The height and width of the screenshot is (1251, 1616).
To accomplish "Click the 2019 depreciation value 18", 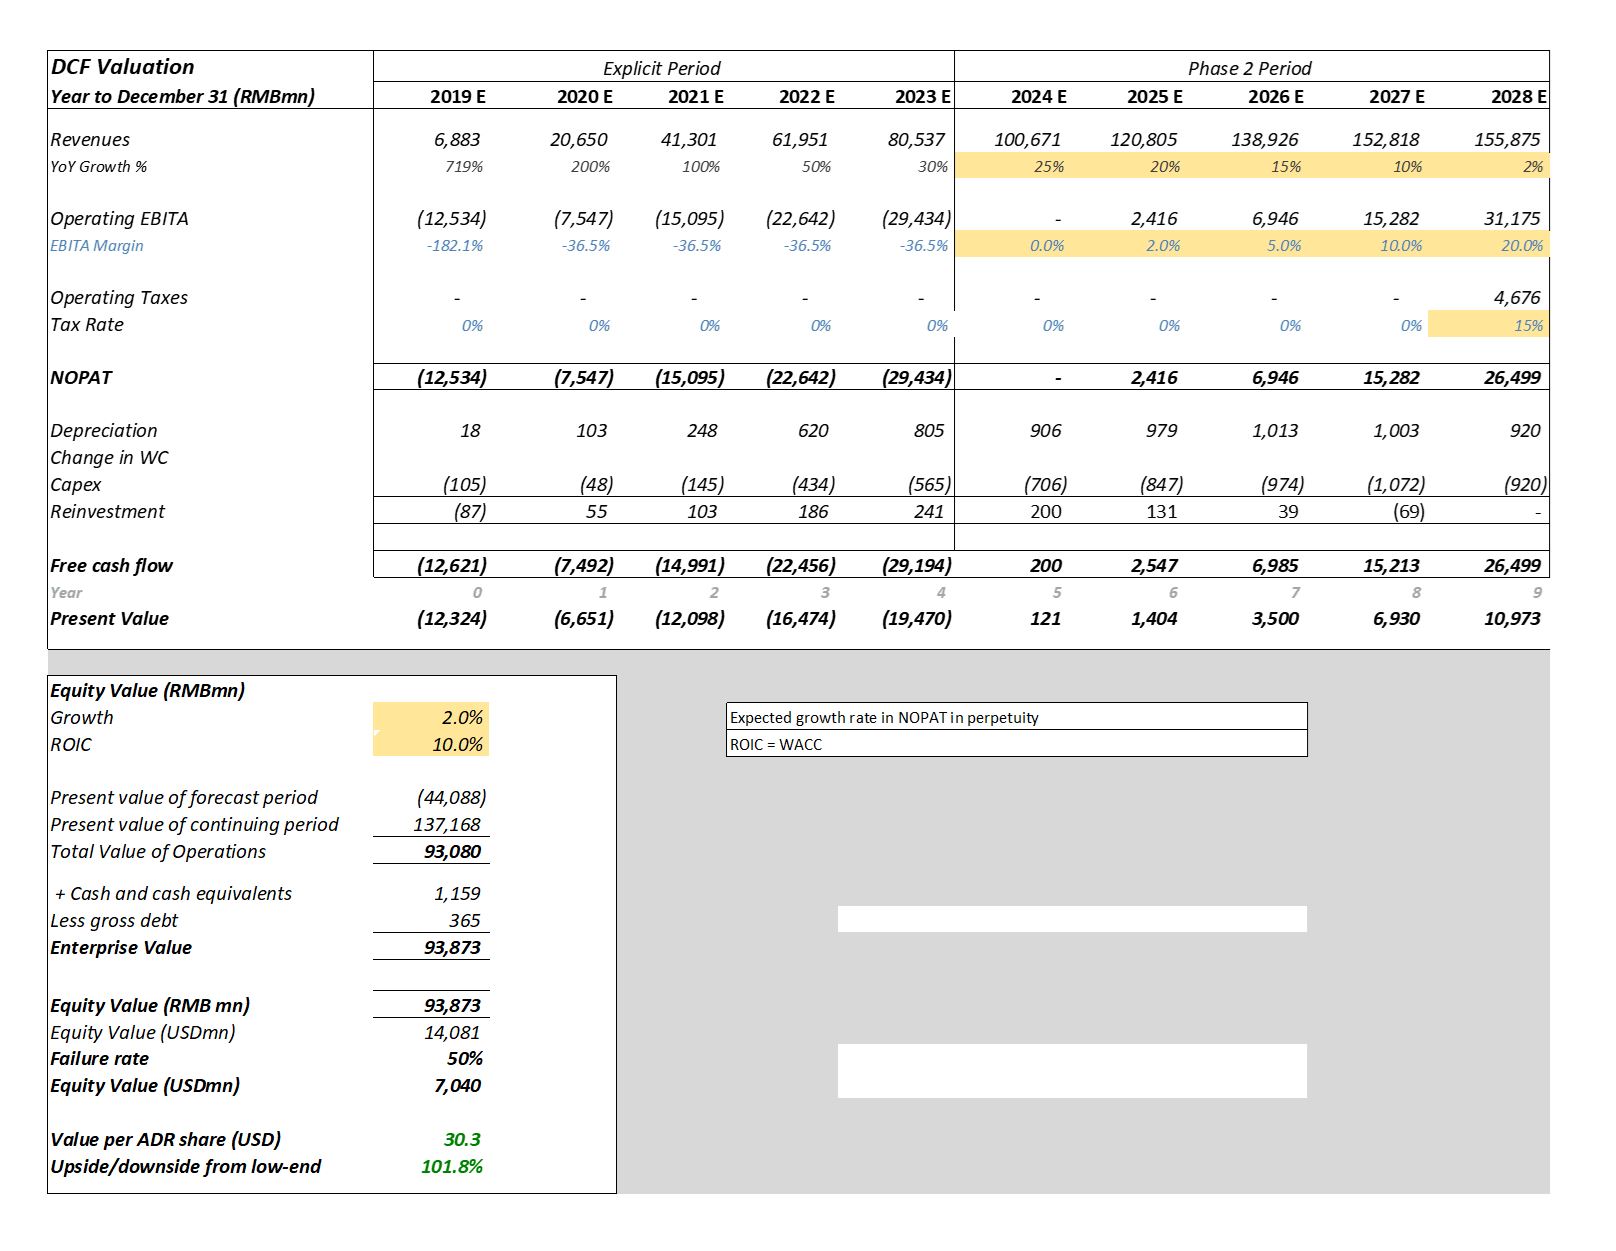I will 470,430.
